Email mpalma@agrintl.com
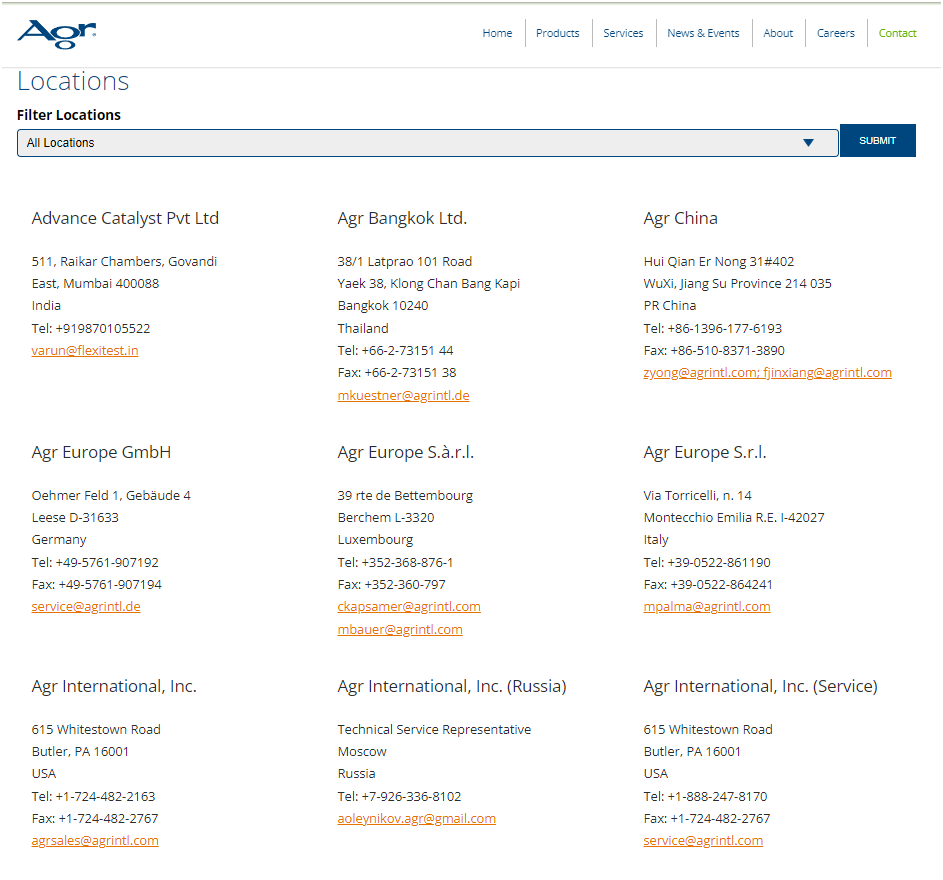The width and height of the screenshot is (943, 880). pos(707,607)
